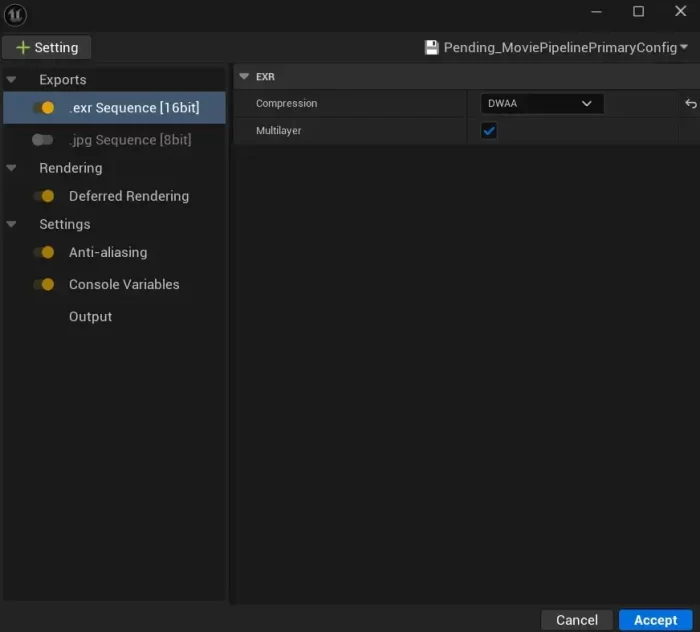The width and height of the screenshot is (700, 632).
Task: Disable the Anti-aliasing switch
Action: pos(43,252)
